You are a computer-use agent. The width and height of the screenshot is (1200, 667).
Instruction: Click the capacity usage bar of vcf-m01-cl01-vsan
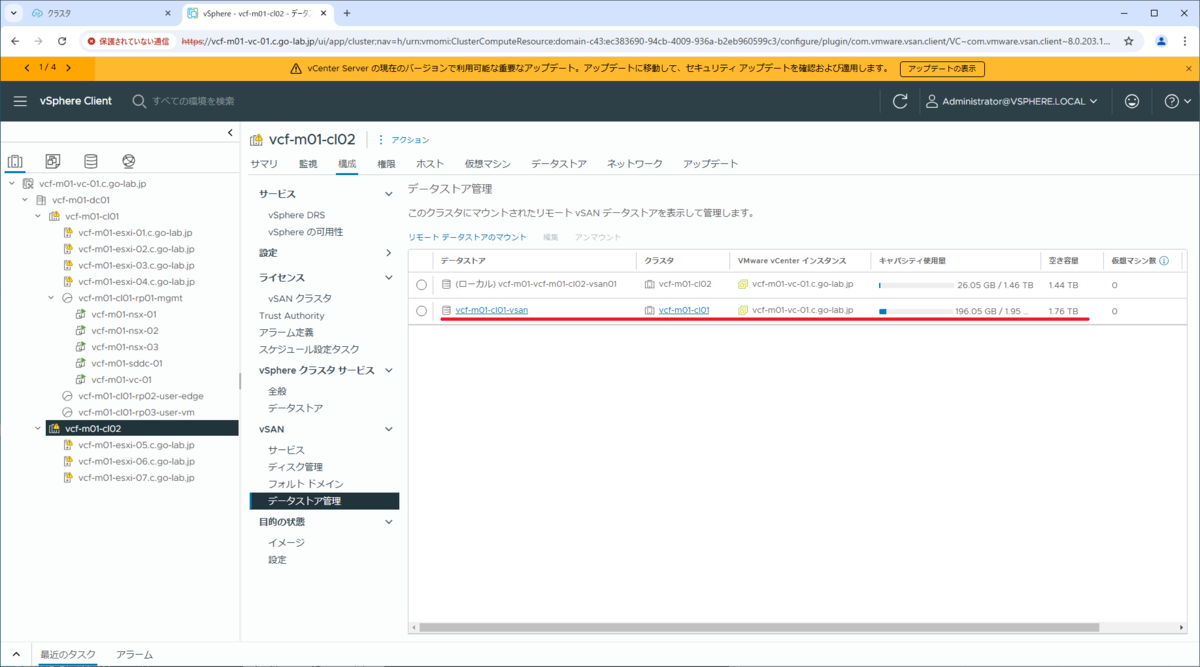915,311
